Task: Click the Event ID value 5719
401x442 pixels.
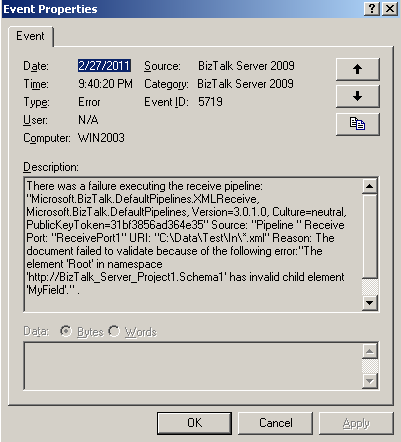Action: (x=210, y=102)
